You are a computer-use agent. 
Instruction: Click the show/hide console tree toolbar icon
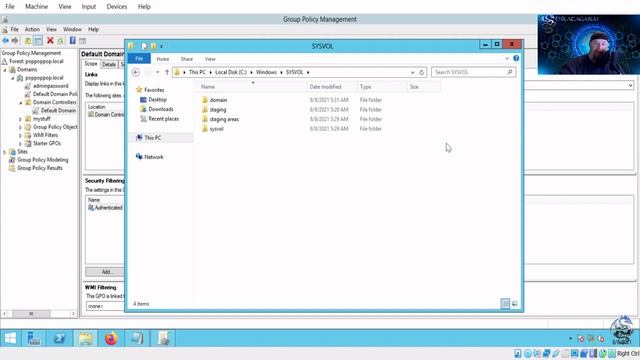coord(38,40)
